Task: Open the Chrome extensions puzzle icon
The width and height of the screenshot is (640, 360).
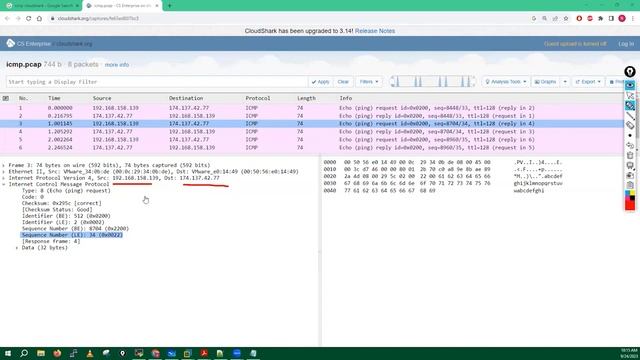Action: point(600,18)
